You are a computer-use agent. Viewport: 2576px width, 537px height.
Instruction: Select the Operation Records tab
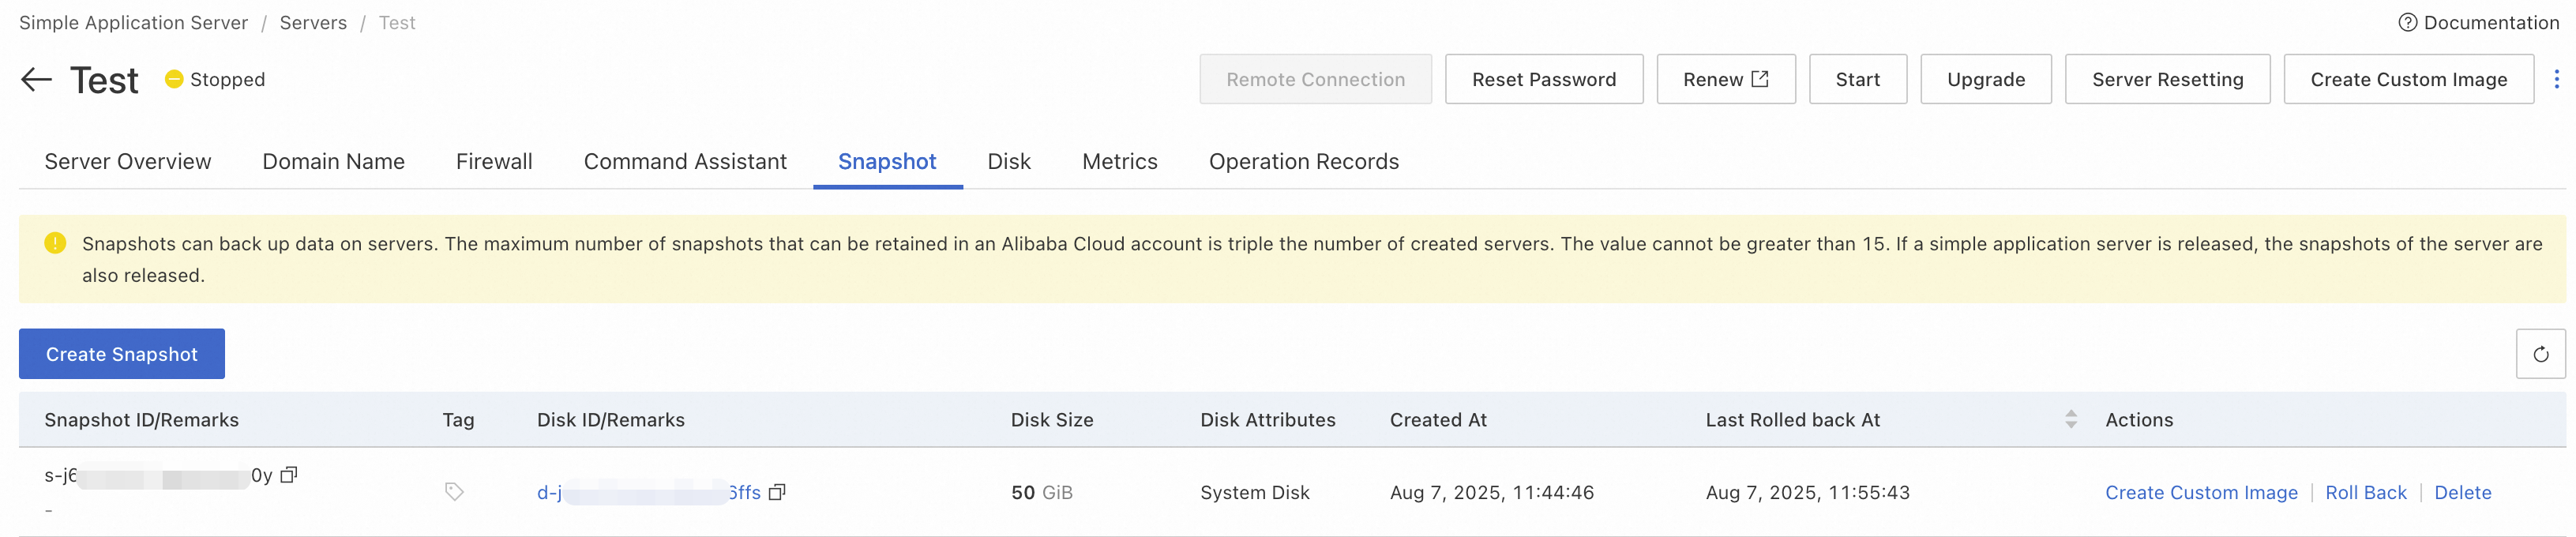1303,162
